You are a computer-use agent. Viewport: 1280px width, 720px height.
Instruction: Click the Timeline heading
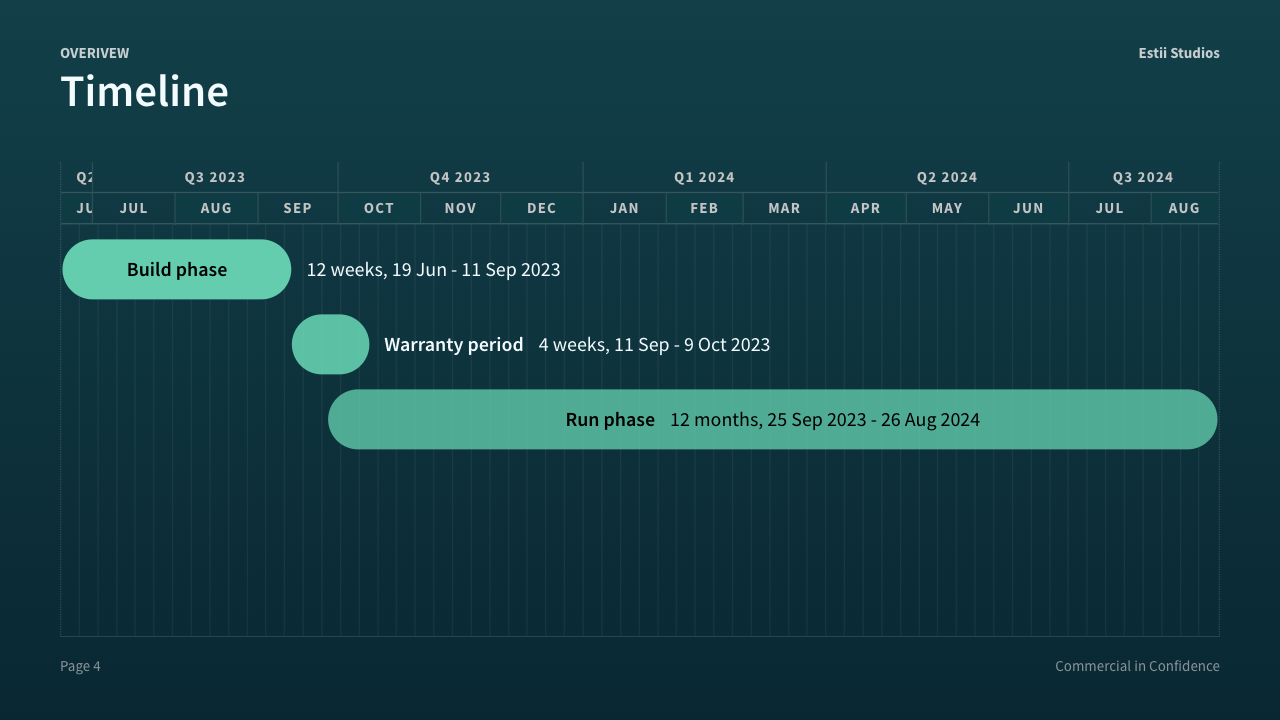[x=145, y=91]
